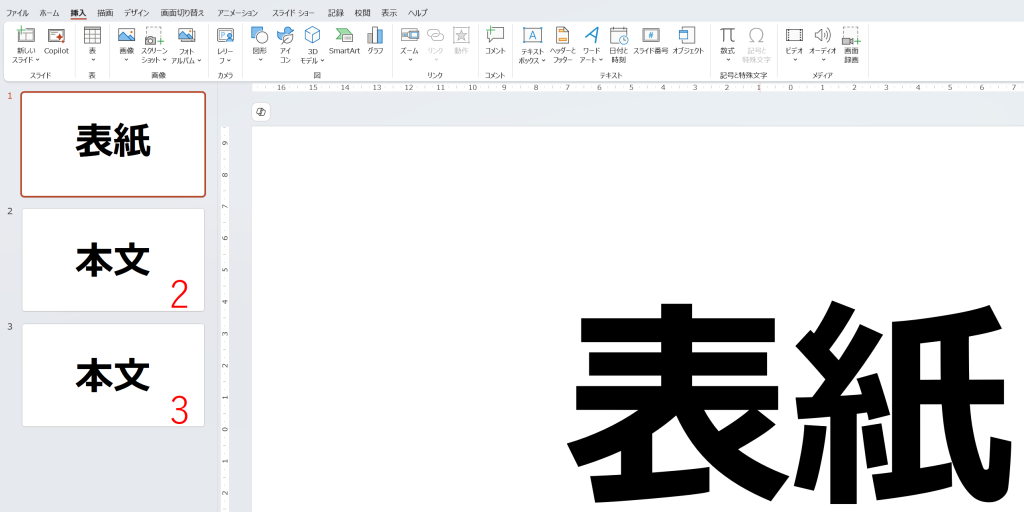Click the アイコン (icons) insert button
The image size is (1024, 512).
pos(285,42)
